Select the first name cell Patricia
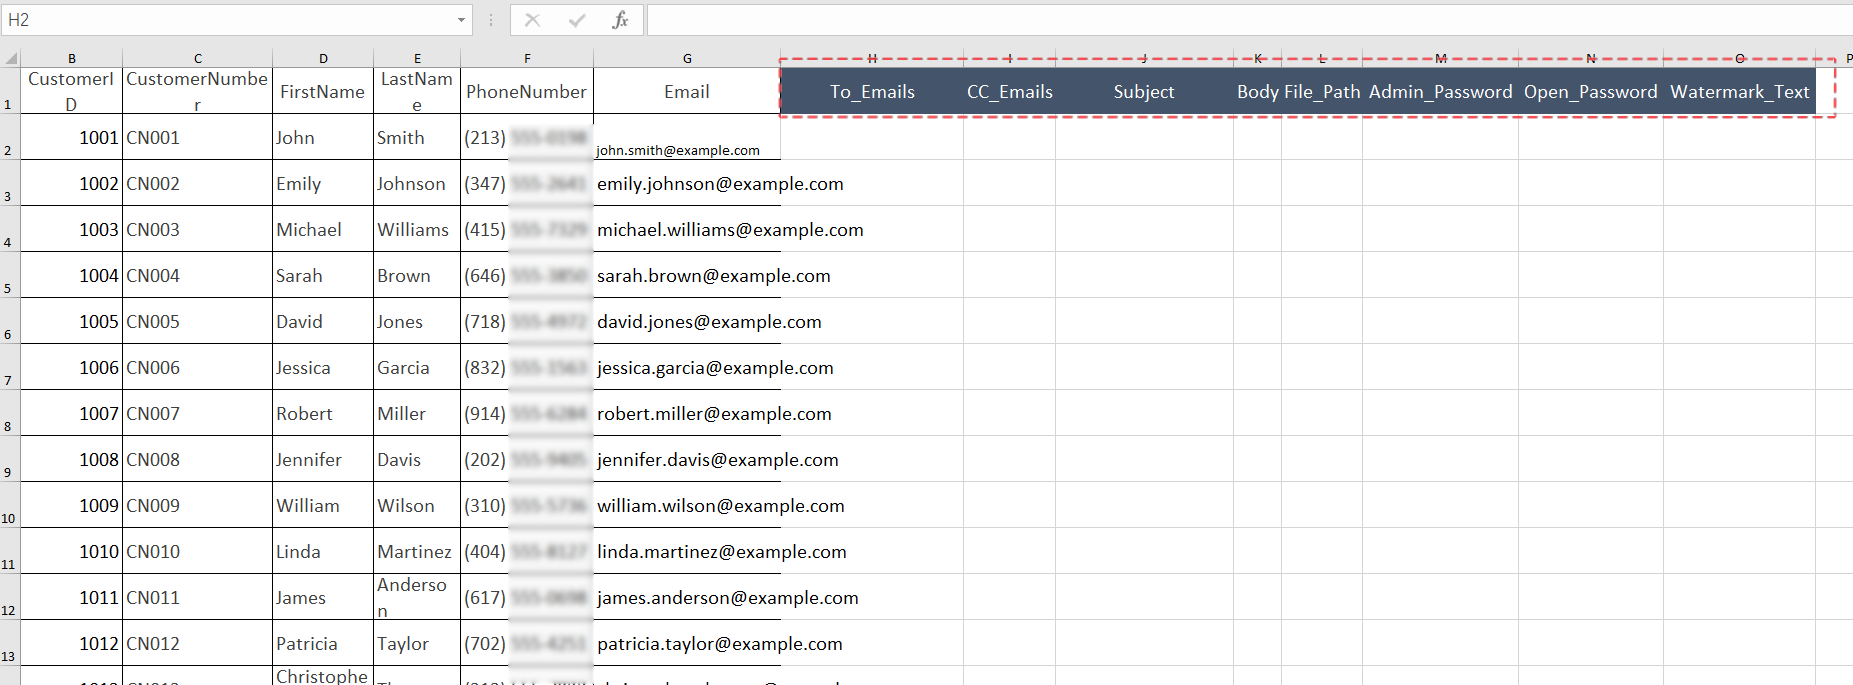This screenshot has width=1853, height=685. 323,643
